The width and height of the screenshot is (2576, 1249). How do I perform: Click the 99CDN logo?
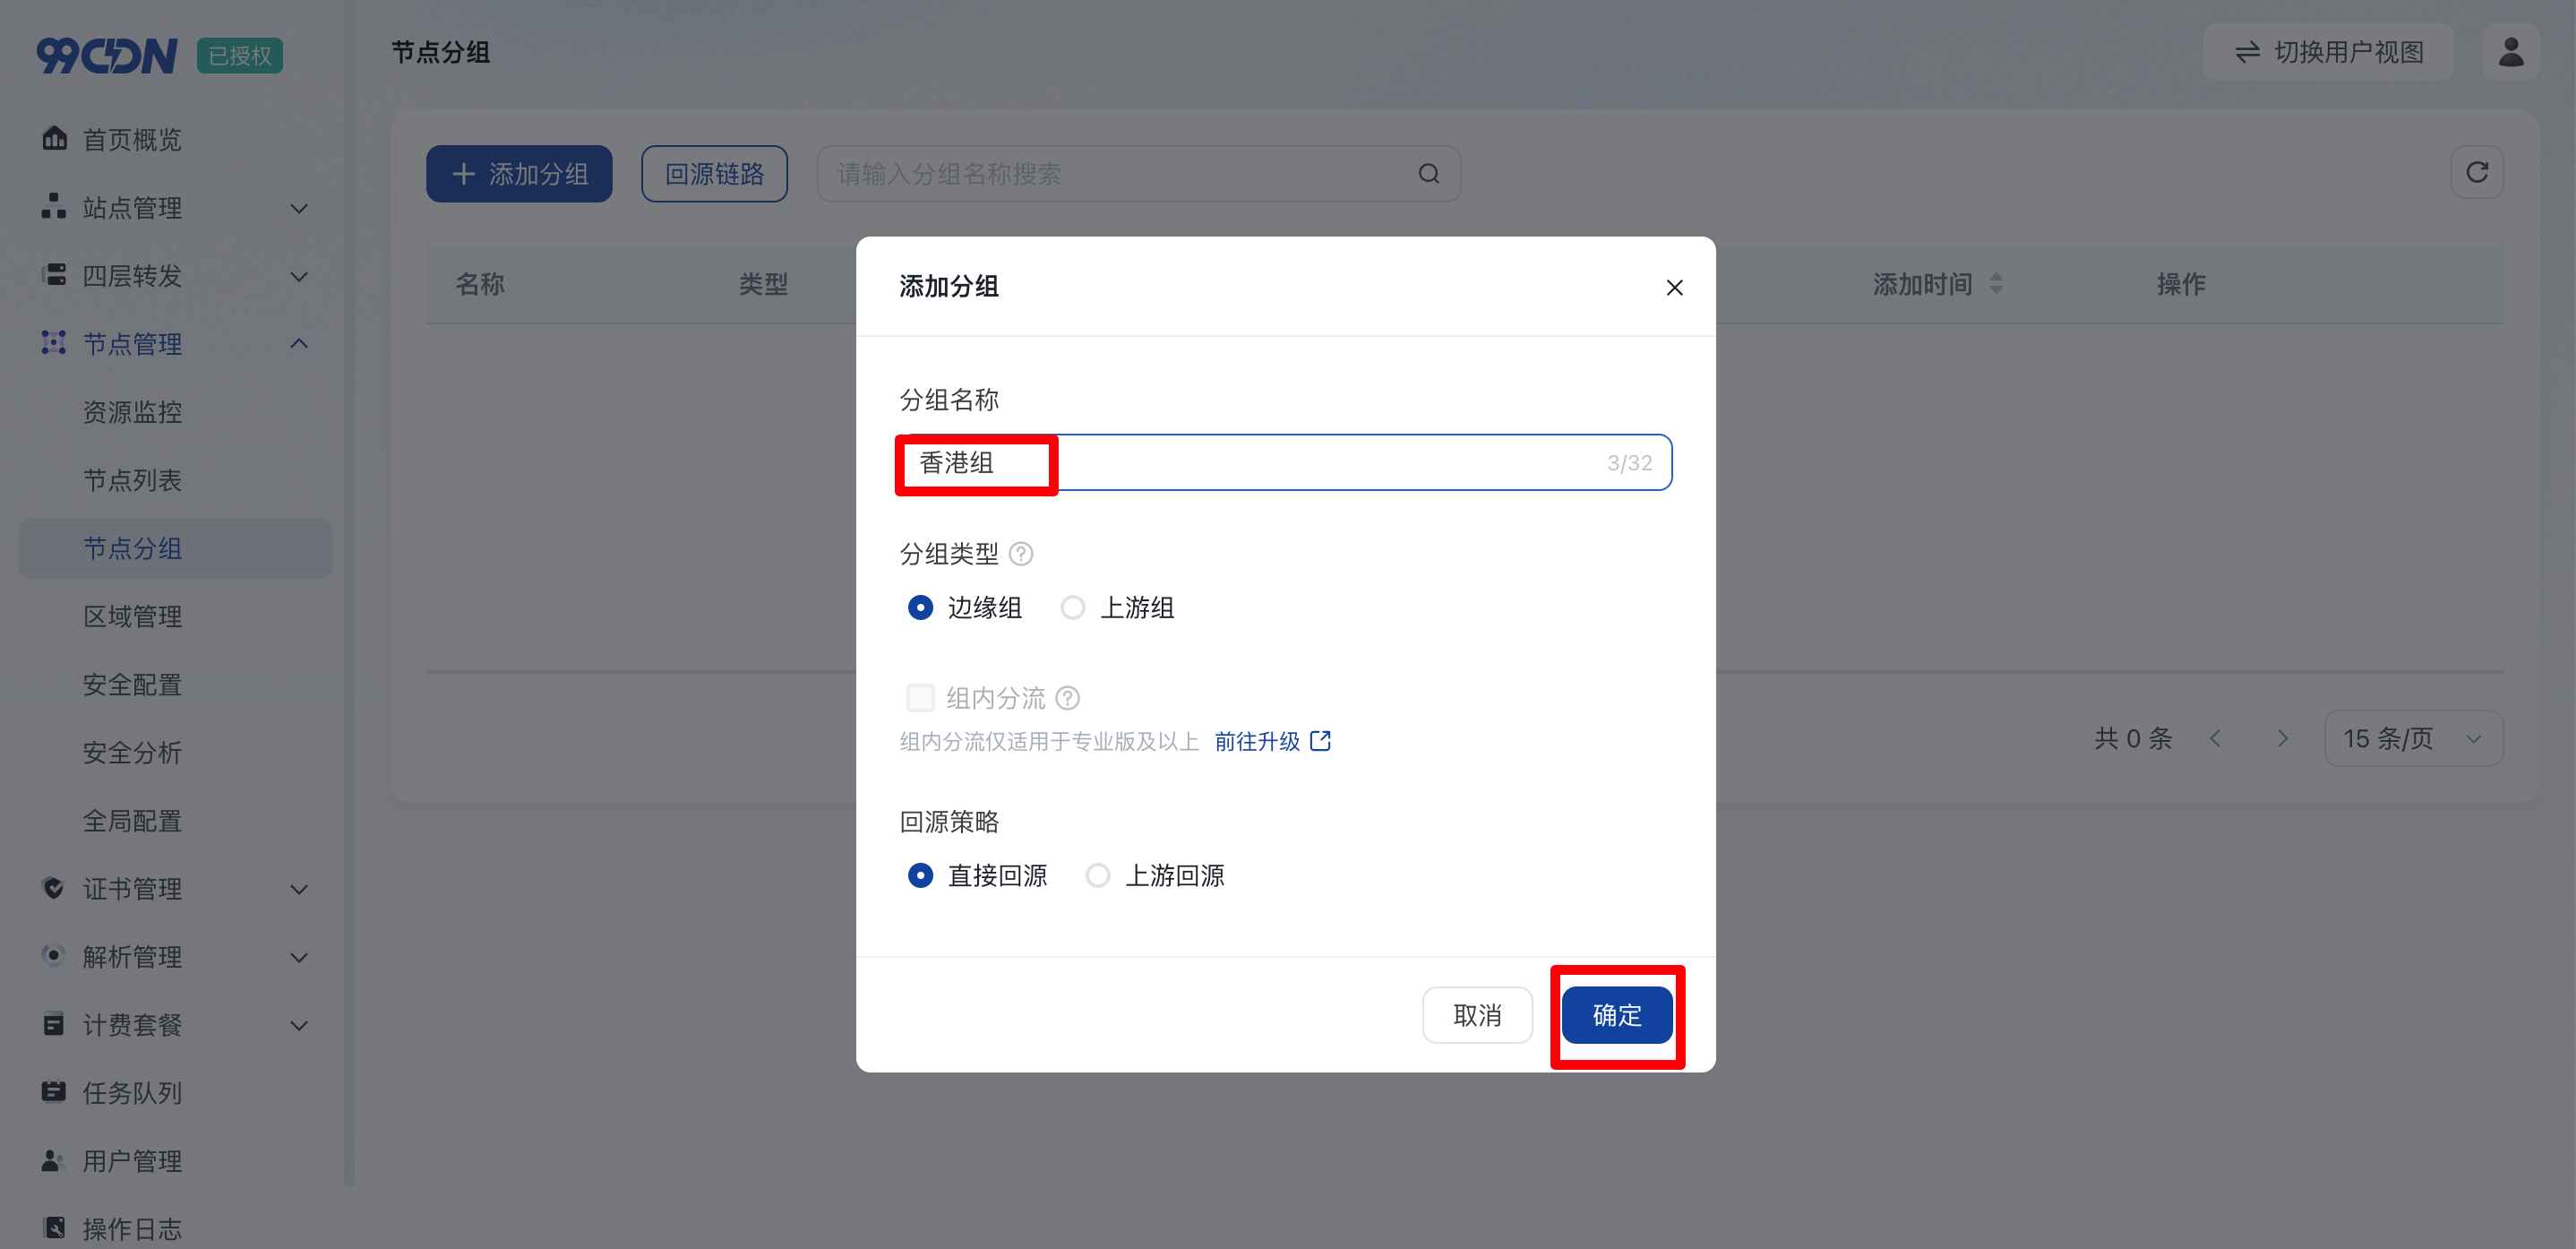click(107, 55)
